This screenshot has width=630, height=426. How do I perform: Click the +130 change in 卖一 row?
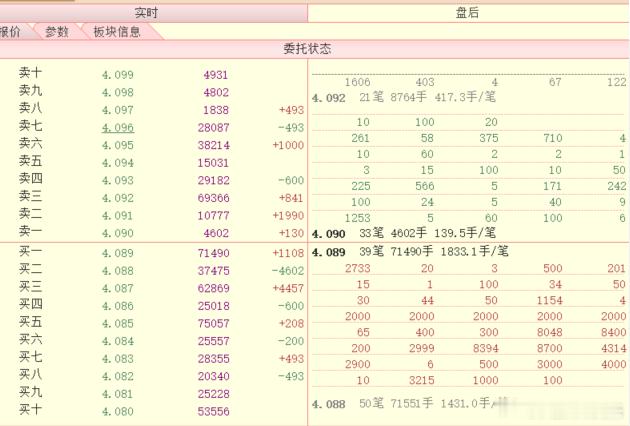click(x=291, y=233)
